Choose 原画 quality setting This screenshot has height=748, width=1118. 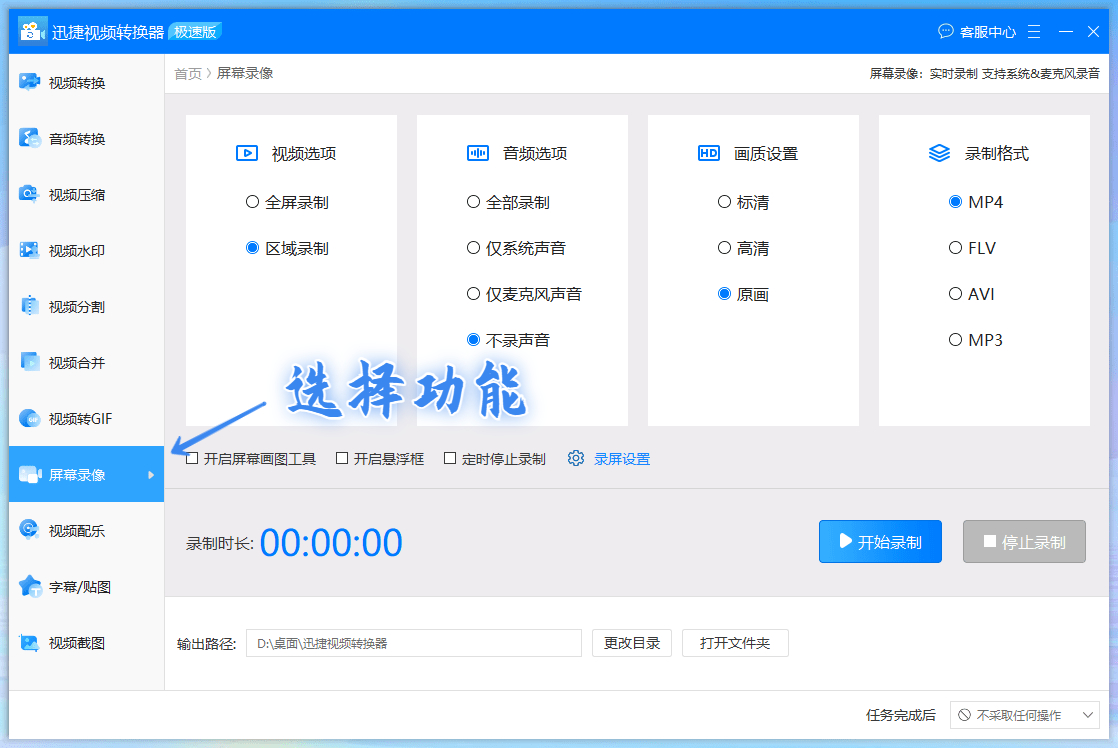743,294
